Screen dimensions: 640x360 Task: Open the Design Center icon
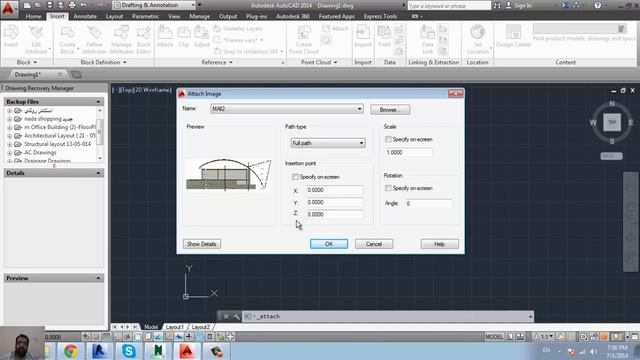pyautogui.click(x=513, y=36)
